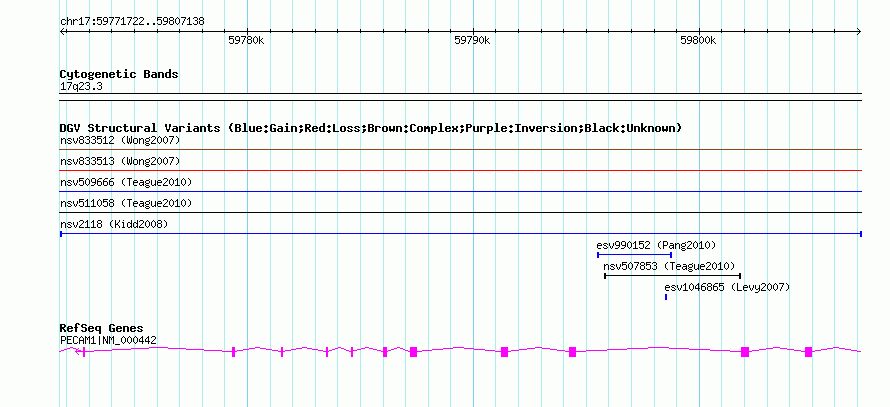Click the black nsv511058 variant bar
This screenshot has height=407, width=890.
pyautogui.click(x=461, y=213)
